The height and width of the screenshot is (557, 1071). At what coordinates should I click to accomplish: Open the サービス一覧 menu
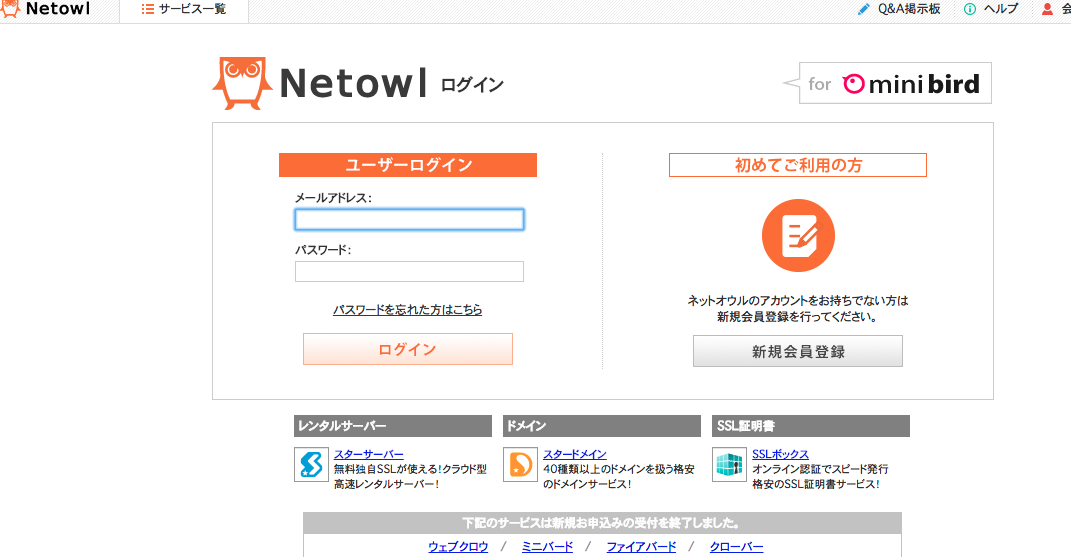[x=184, y=10]
